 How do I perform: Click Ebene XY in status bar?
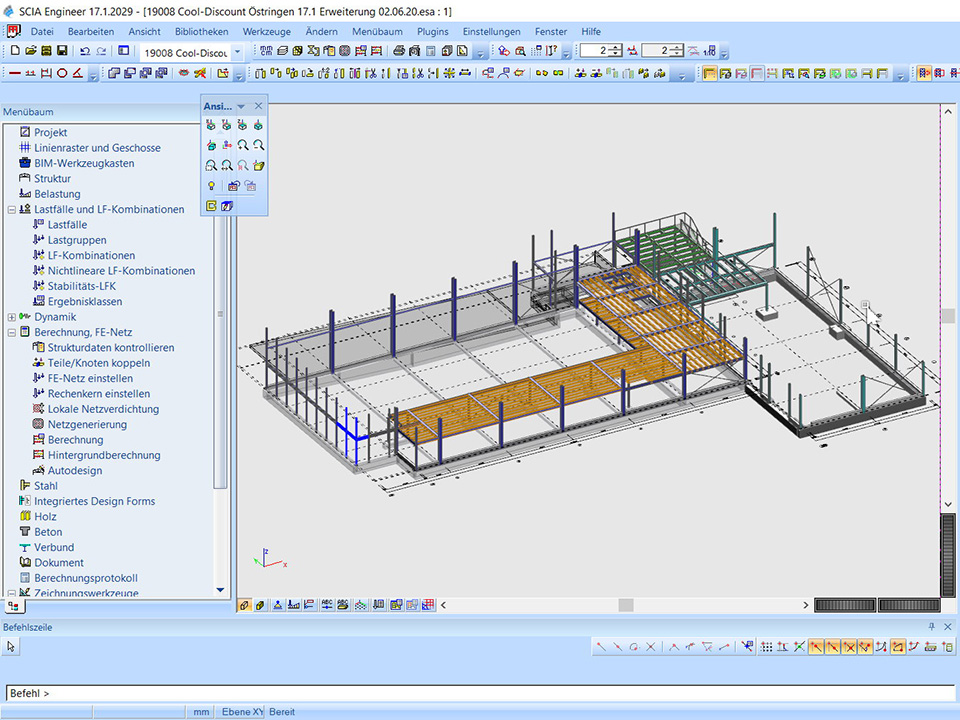point(242,712)
